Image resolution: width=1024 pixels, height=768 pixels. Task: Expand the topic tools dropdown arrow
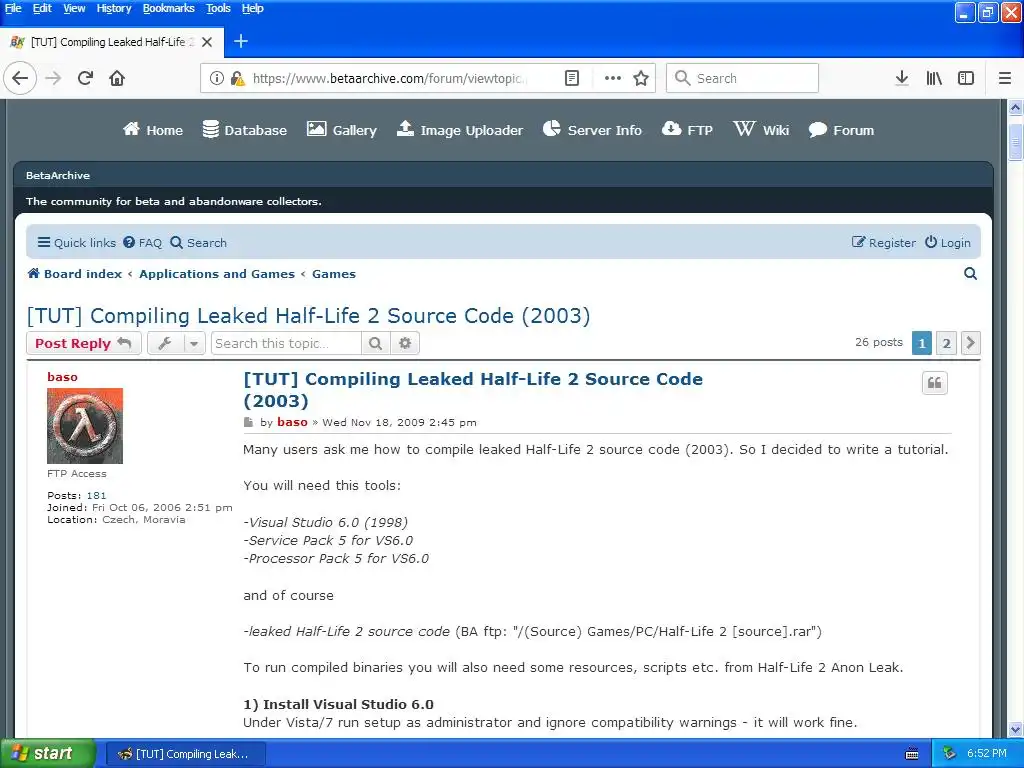194,343
